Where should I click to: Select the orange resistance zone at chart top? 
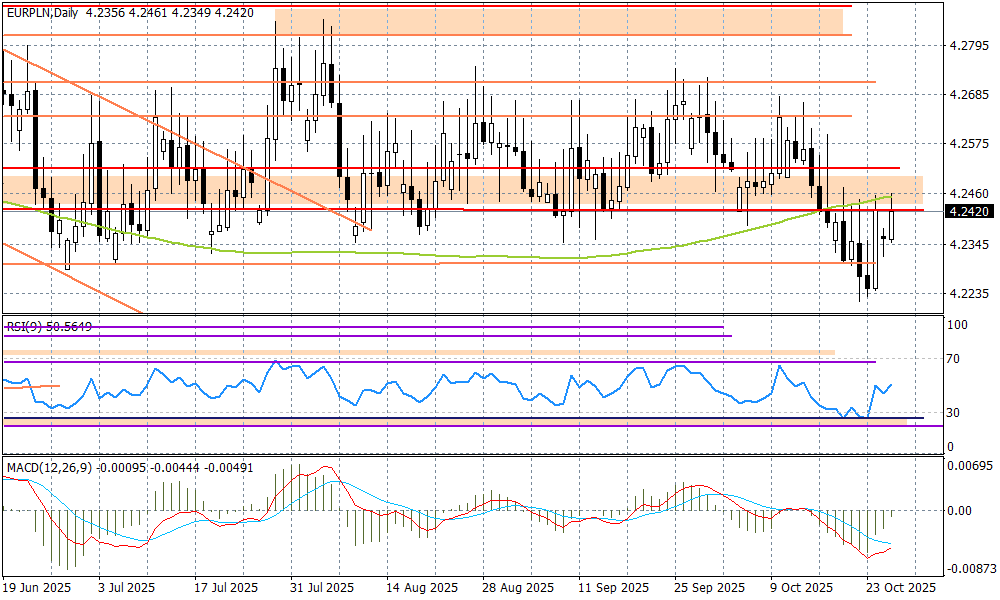pos(560,20)
